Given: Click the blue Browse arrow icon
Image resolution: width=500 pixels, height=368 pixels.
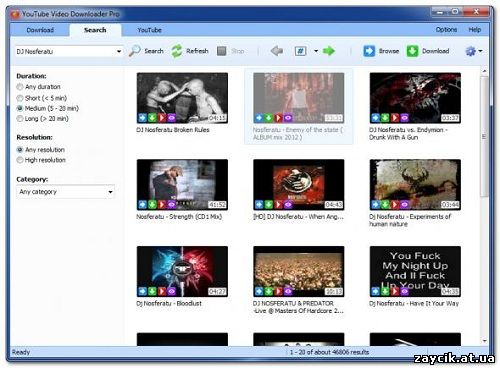Looking at the screenshot, I should [369, 51].
